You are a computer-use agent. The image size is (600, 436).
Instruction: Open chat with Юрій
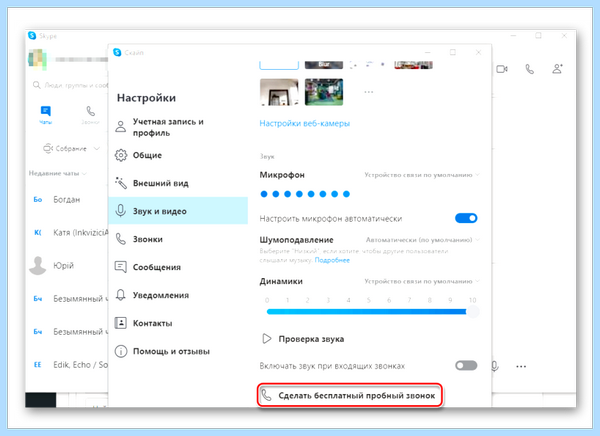click(67, 266)
